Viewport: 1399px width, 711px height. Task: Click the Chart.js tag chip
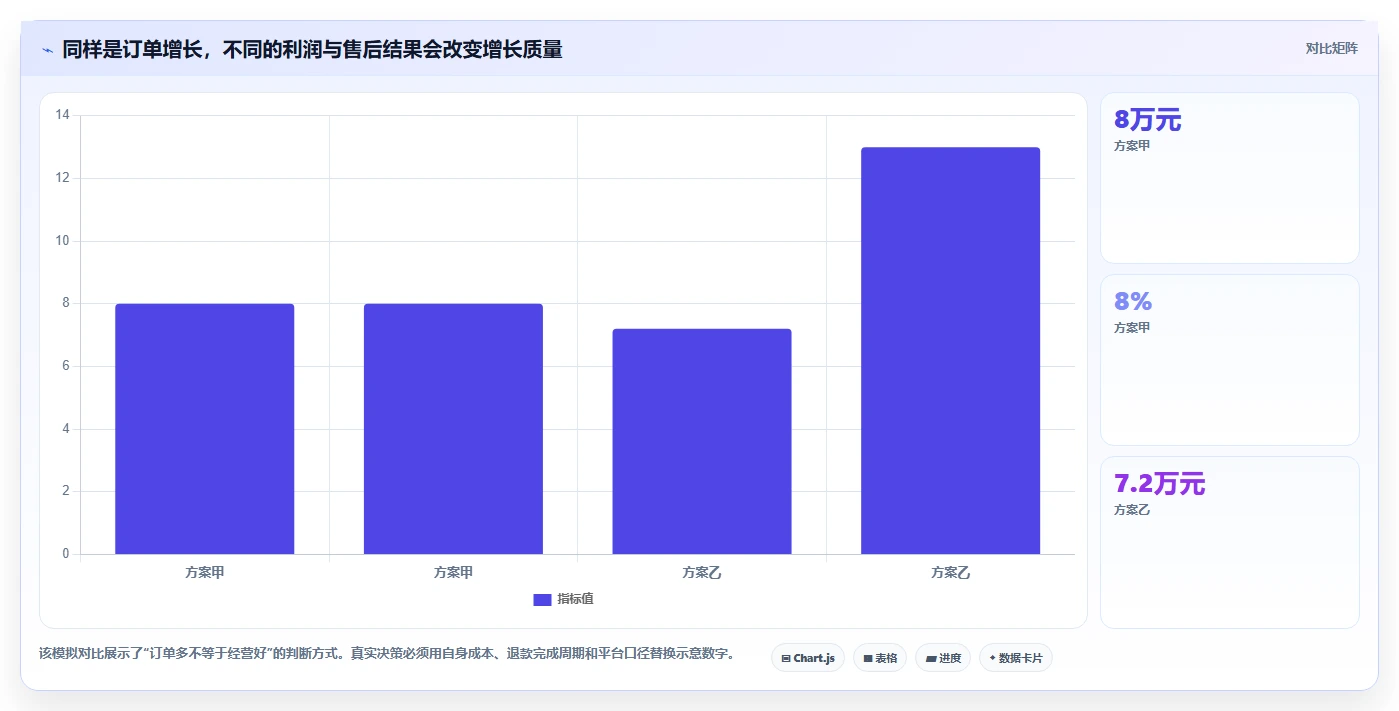point(808,658)
